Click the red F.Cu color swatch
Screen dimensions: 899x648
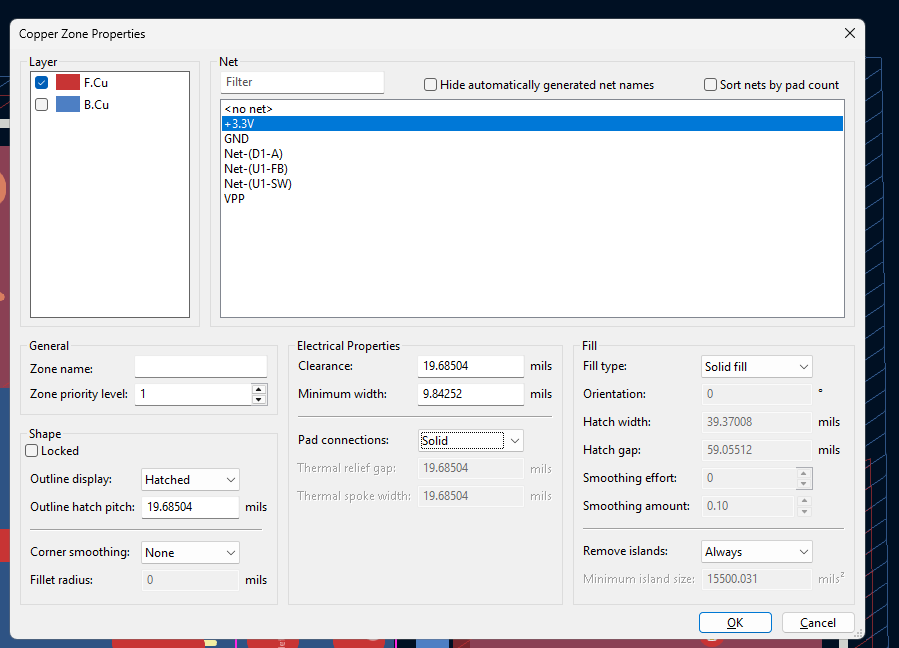pos(68,83)
